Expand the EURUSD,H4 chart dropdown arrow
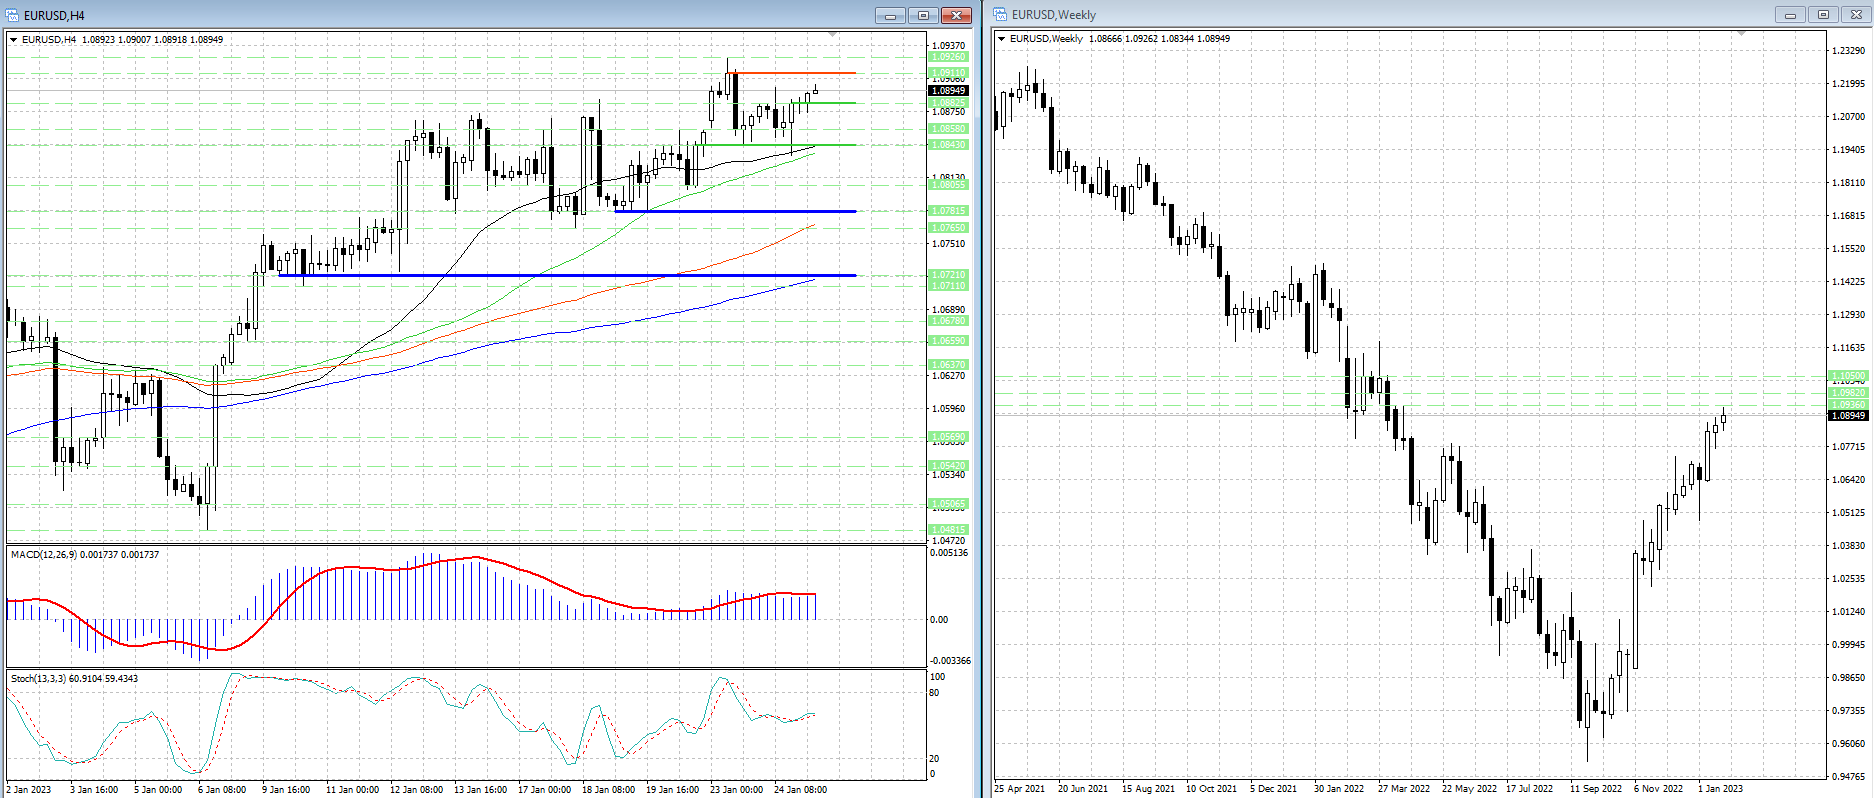Screen dimensions: 1874x798 click(14, 40)
